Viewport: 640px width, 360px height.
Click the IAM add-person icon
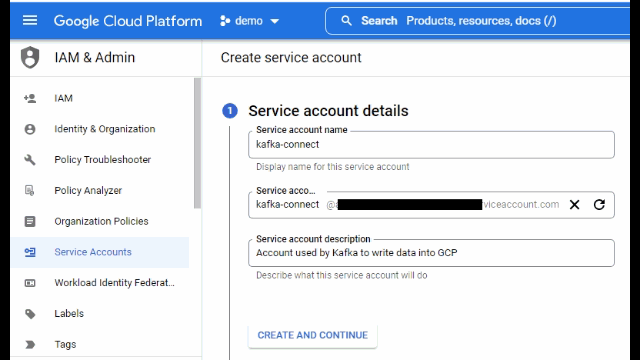click(x=30, y=98)
